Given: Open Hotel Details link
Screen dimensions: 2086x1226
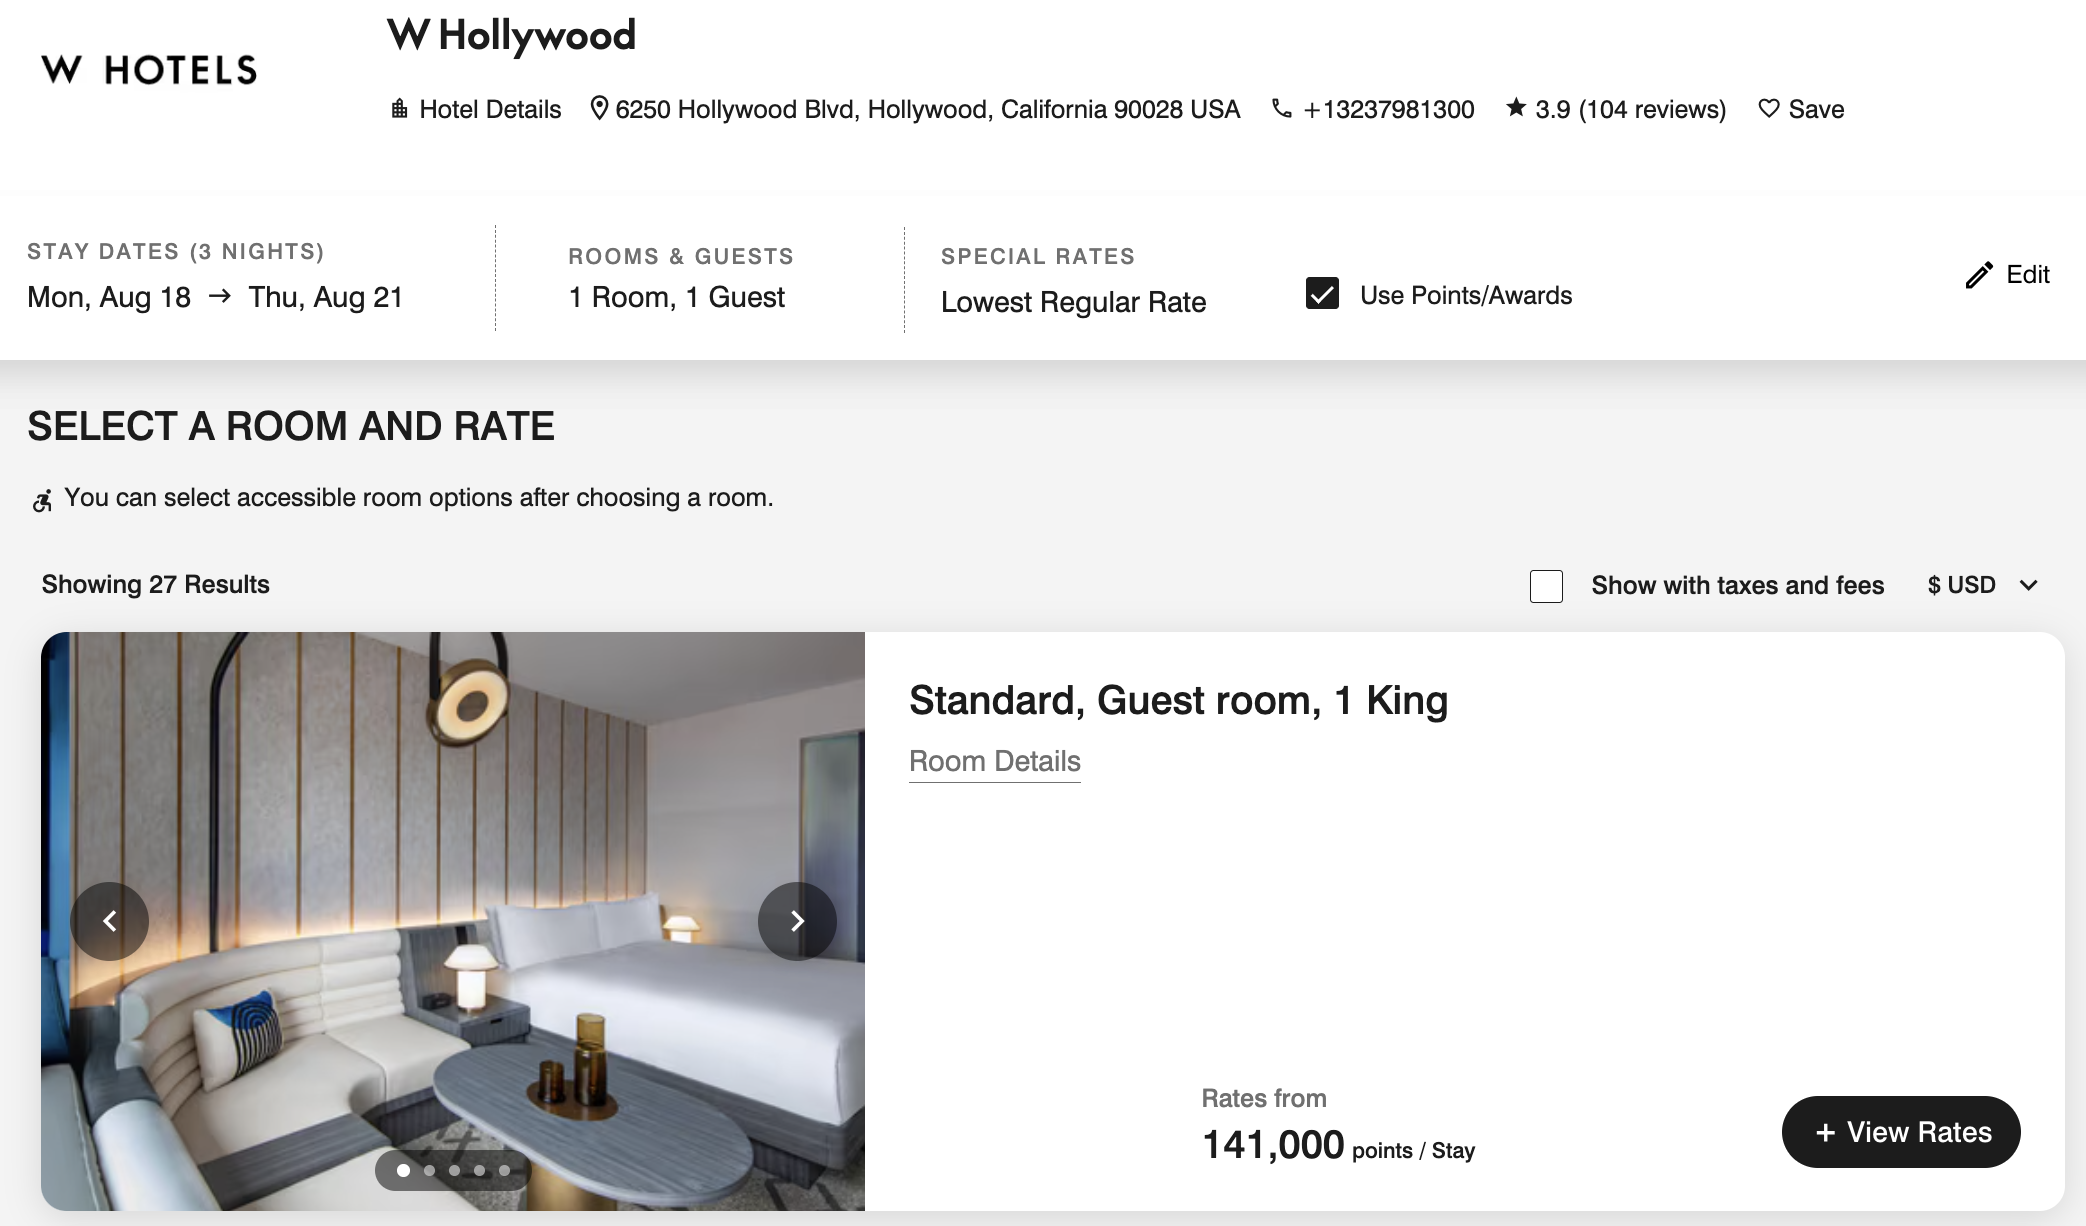Looking at the screenshot, I should coord(490,109).
